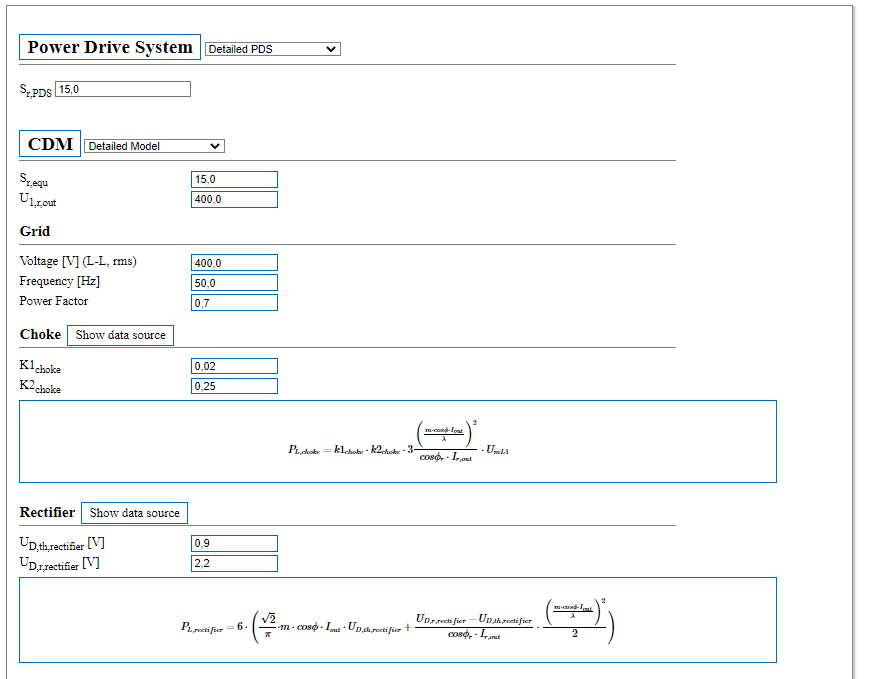Focus the K2 choke input field
This screenshot has width=874, height=679.
pyautogui.click(x=234, y=386)
